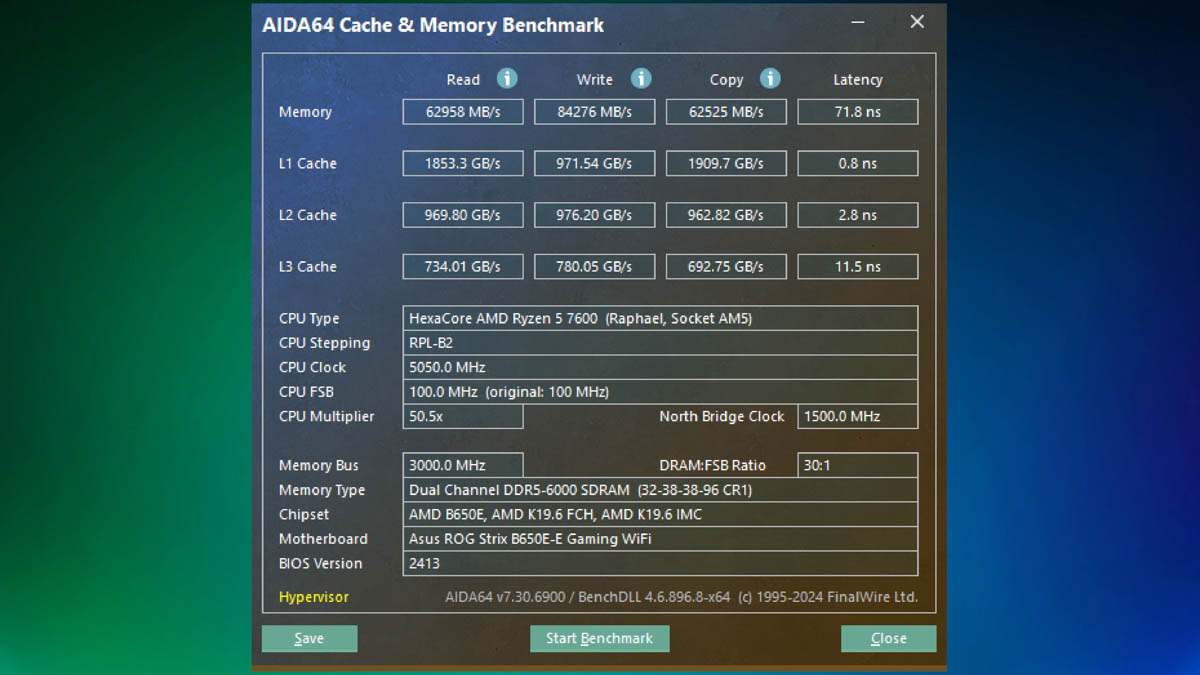
Task: Click L3 Cache Copy value 692.75 GB/s
Action: pyautogui.click(x=726, y=267)
